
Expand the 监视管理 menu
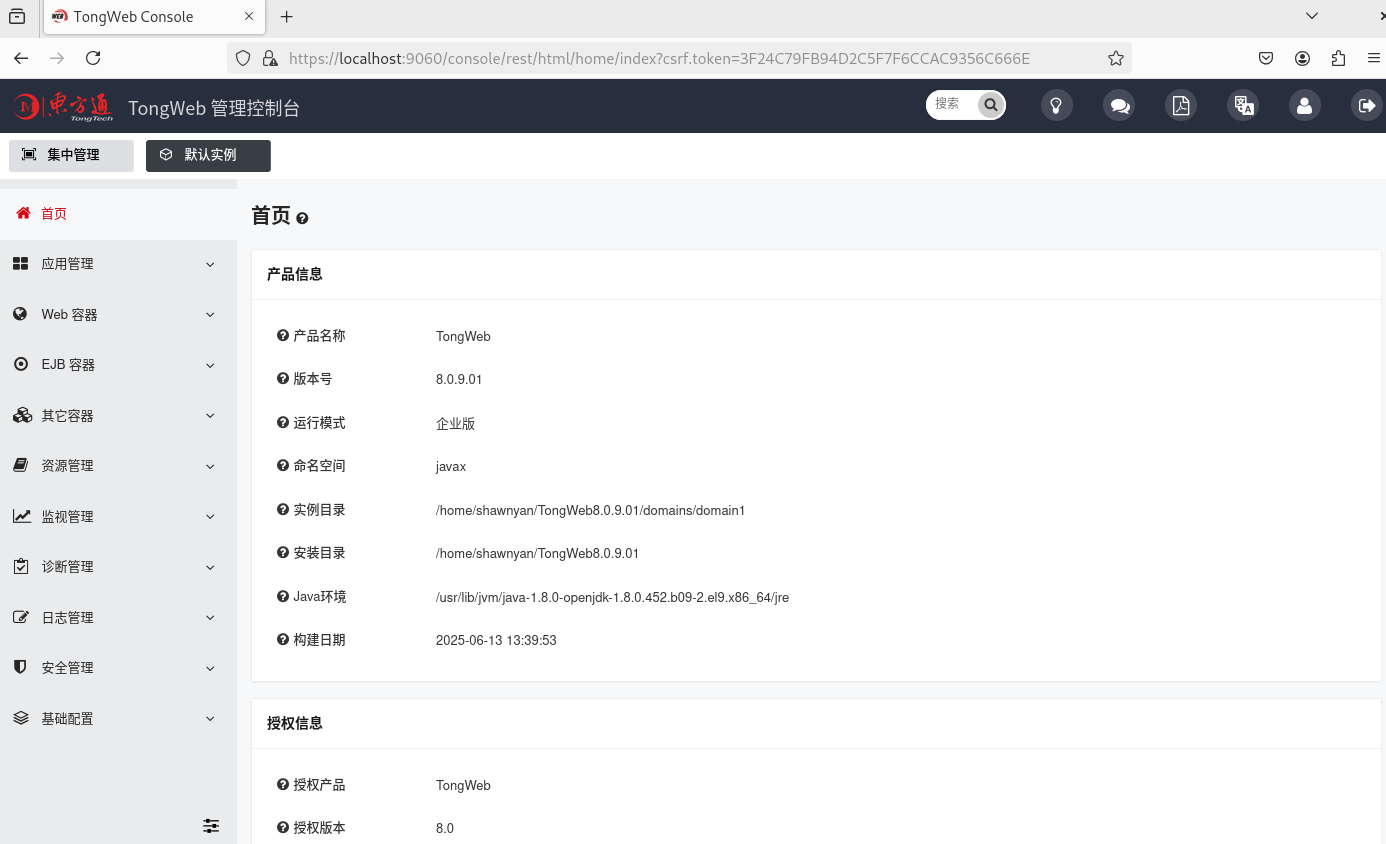(x=118, y=517)
